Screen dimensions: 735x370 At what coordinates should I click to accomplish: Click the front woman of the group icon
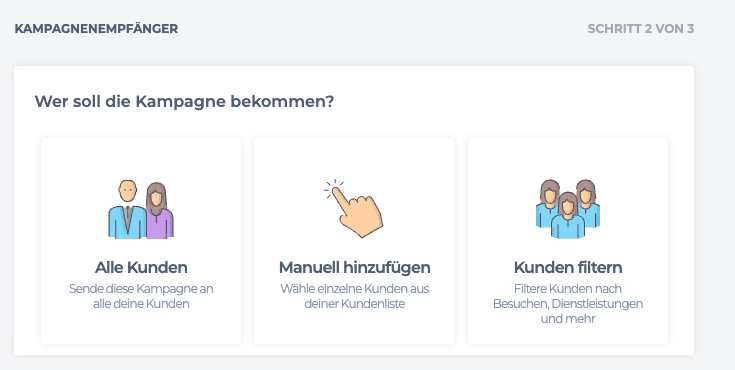[x=568, y=216]
